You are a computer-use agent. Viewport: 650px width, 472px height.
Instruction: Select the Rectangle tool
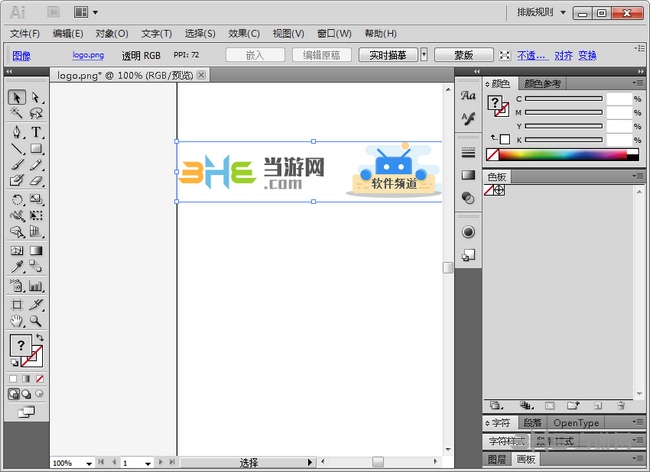pos(36,148)
